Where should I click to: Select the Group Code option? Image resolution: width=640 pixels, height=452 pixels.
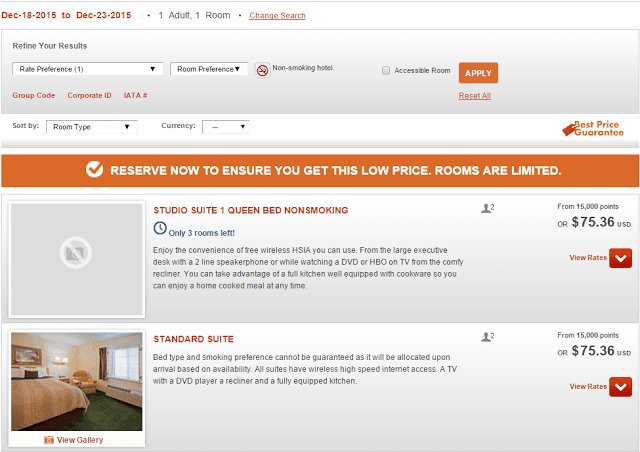(33, 95)
